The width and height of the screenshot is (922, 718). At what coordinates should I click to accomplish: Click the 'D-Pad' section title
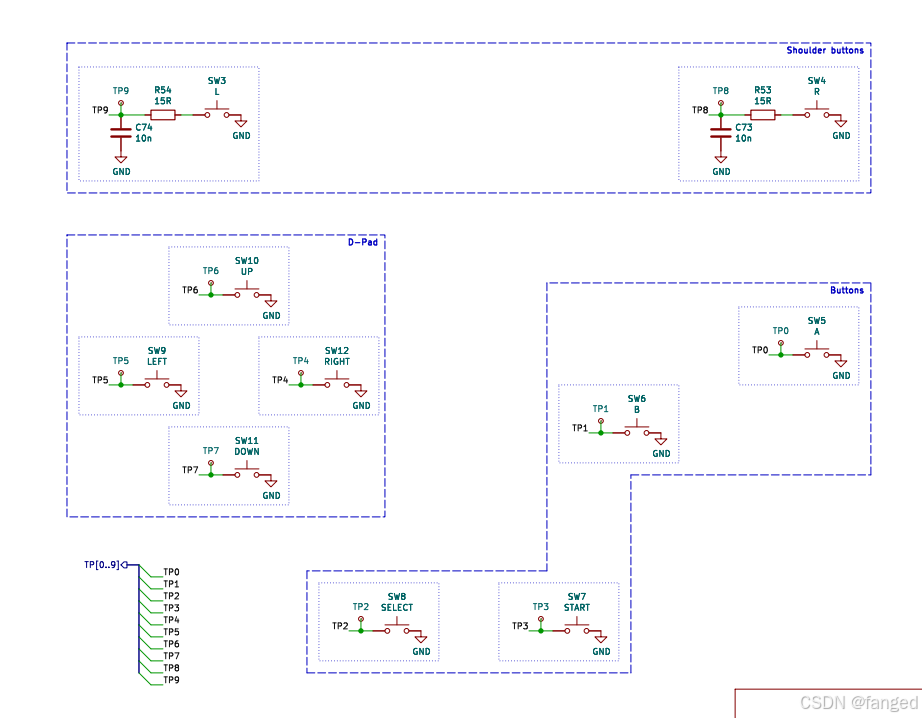click(x=363, y=242)
